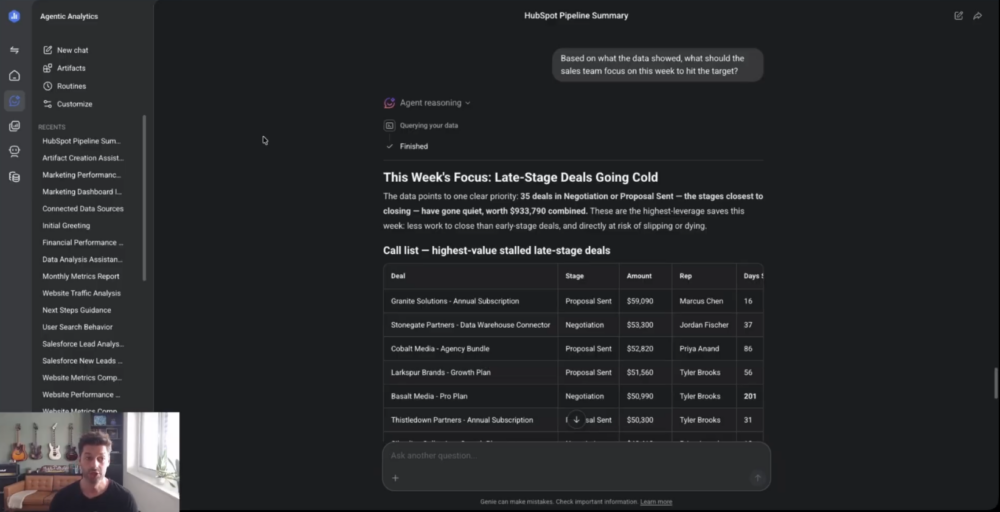Click the share arrow icon top right

[977, 16]
